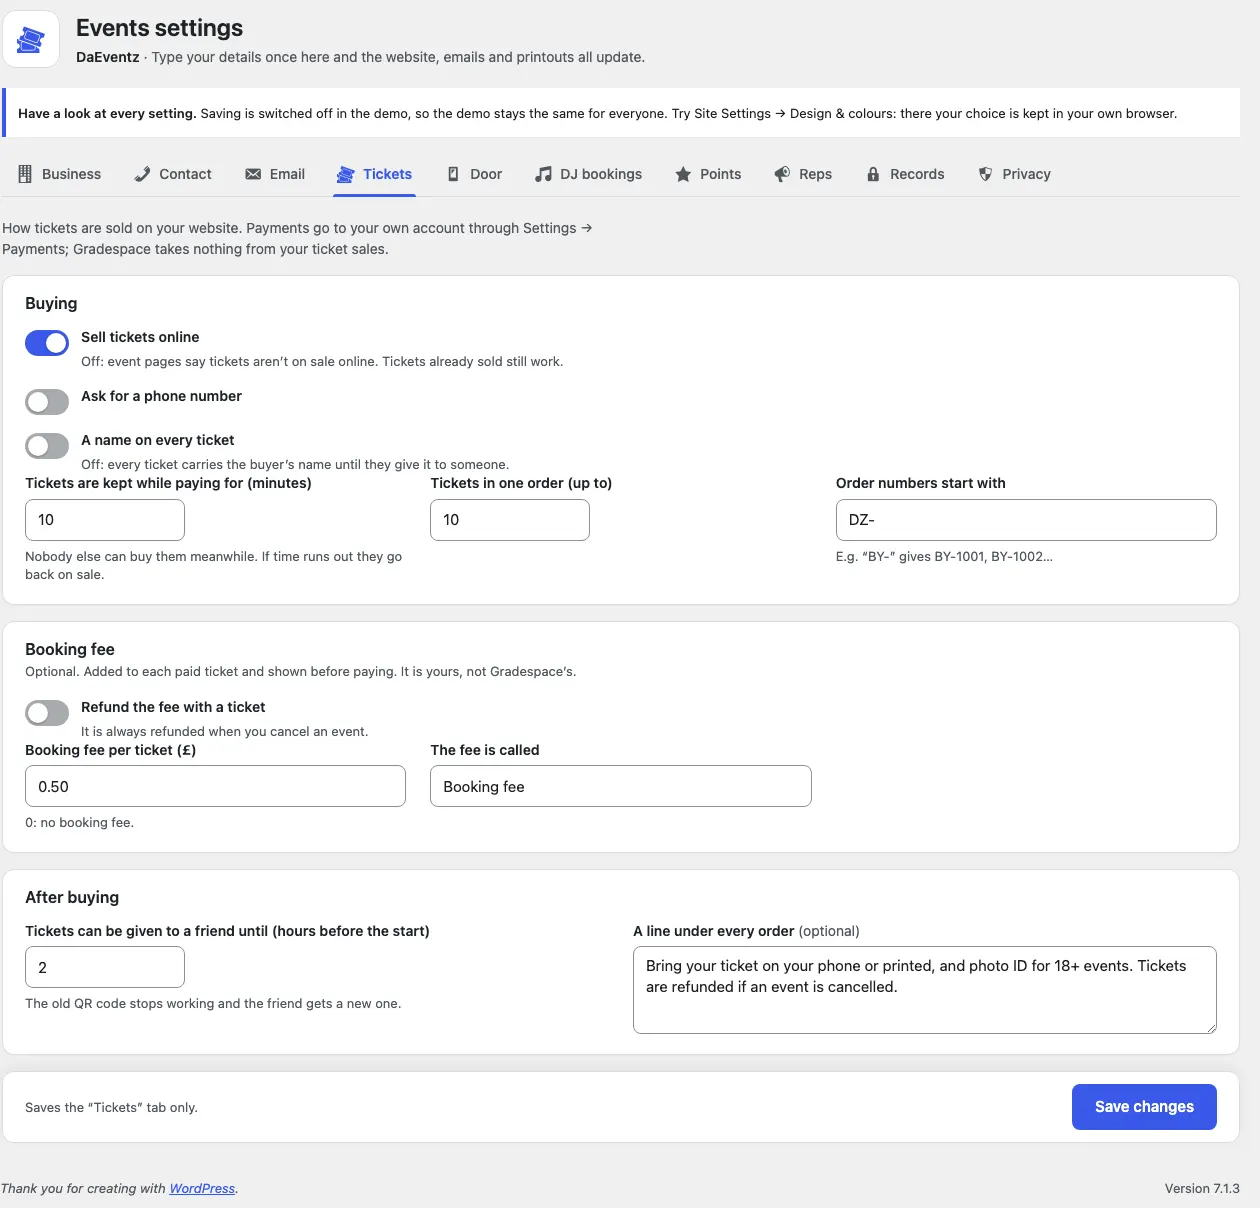Open the Points tab
Screen dimensions: 1260x1208
(x=708, y=174)
